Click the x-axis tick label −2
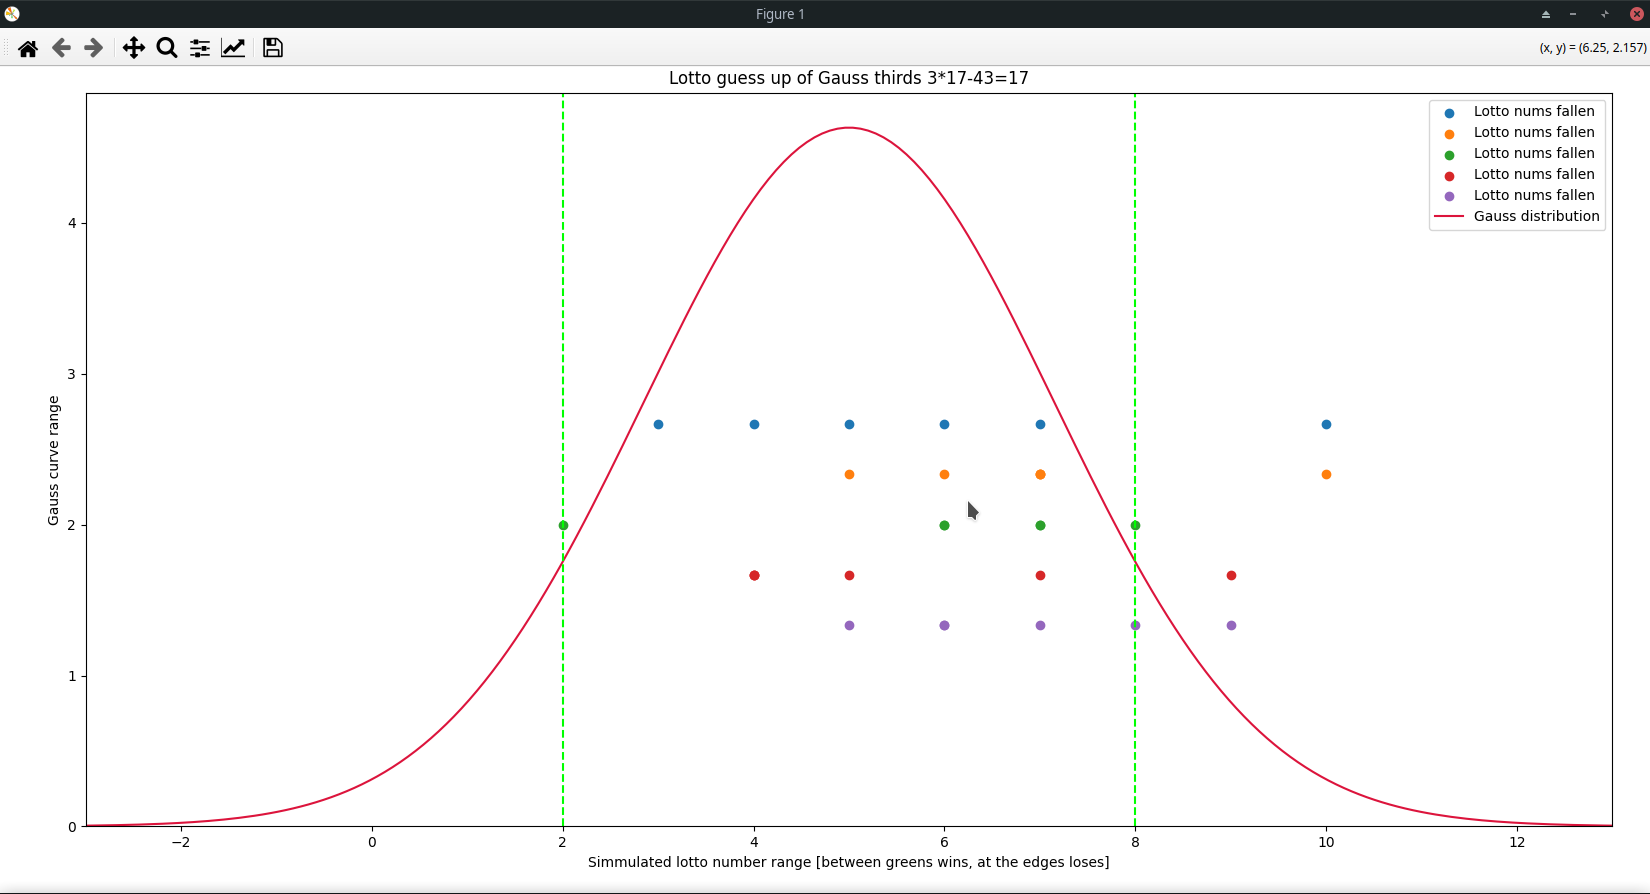This screenshot has width=1650, height=894. click(x=181, y=842)
